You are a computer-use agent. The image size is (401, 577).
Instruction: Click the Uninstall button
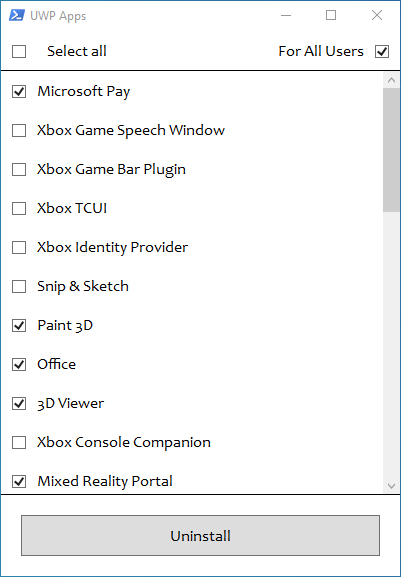click(200, 535)
